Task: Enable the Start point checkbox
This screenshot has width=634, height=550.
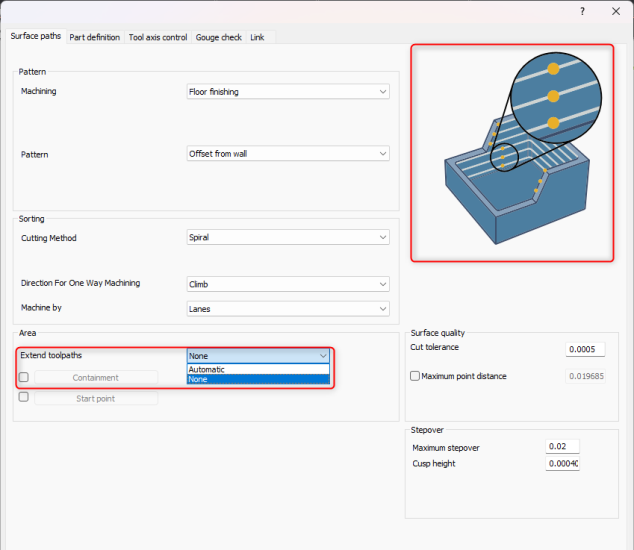Action: (23, 397)
